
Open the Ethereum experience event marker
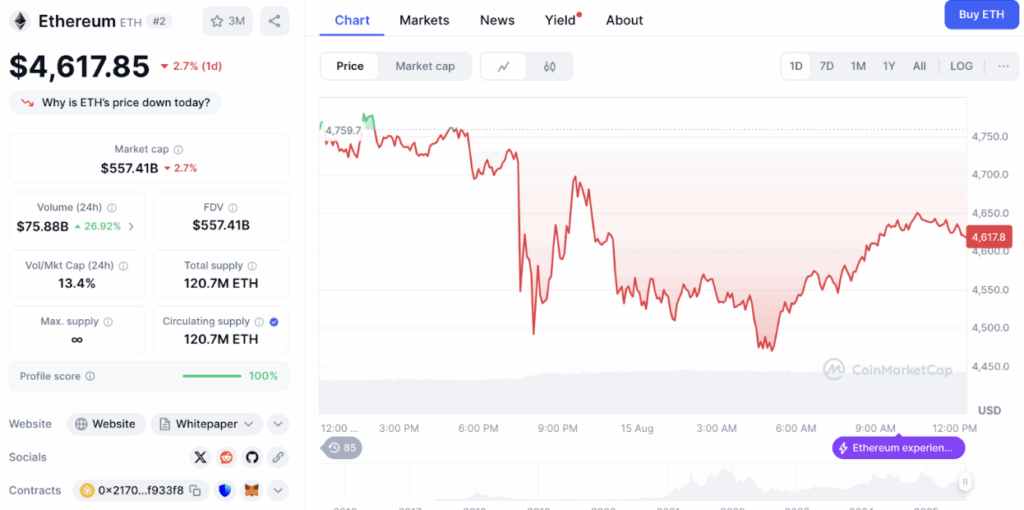897,448
